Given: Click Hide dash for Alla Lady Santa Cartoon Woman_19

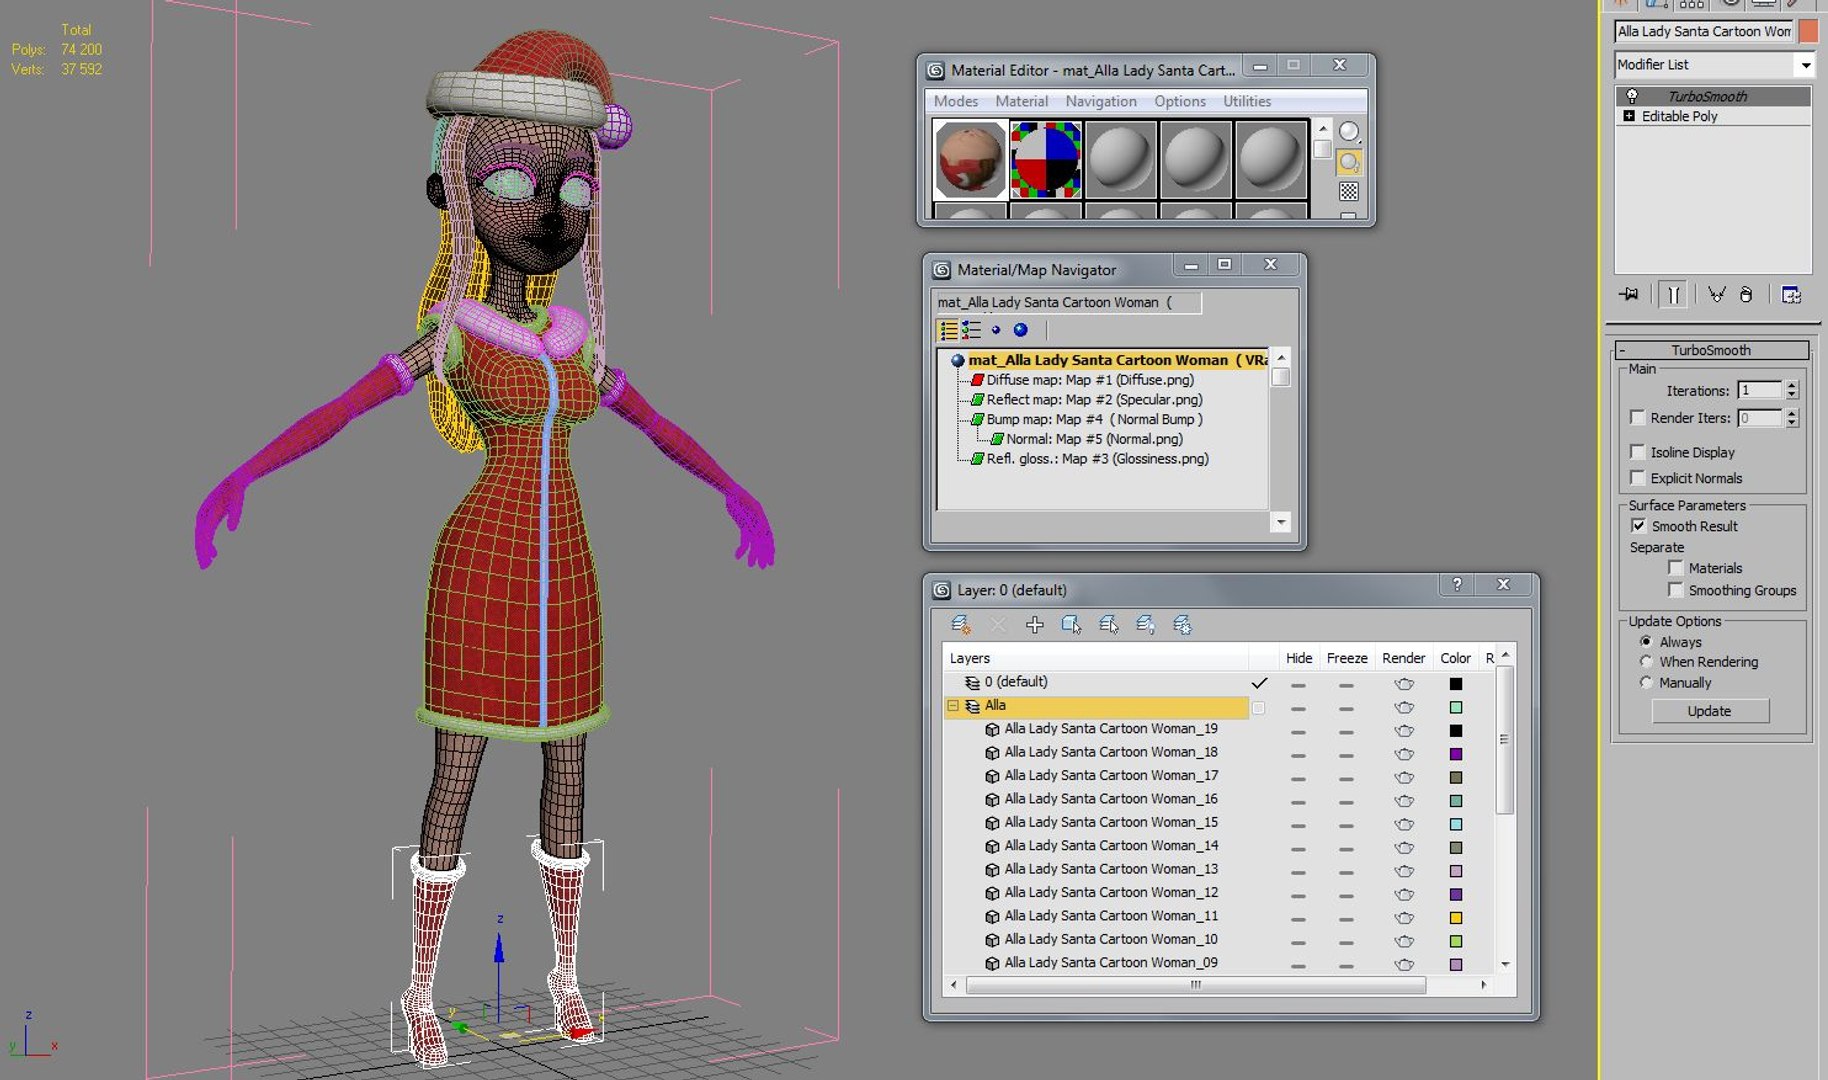Looking at the screenshot, I should 1298,732.
